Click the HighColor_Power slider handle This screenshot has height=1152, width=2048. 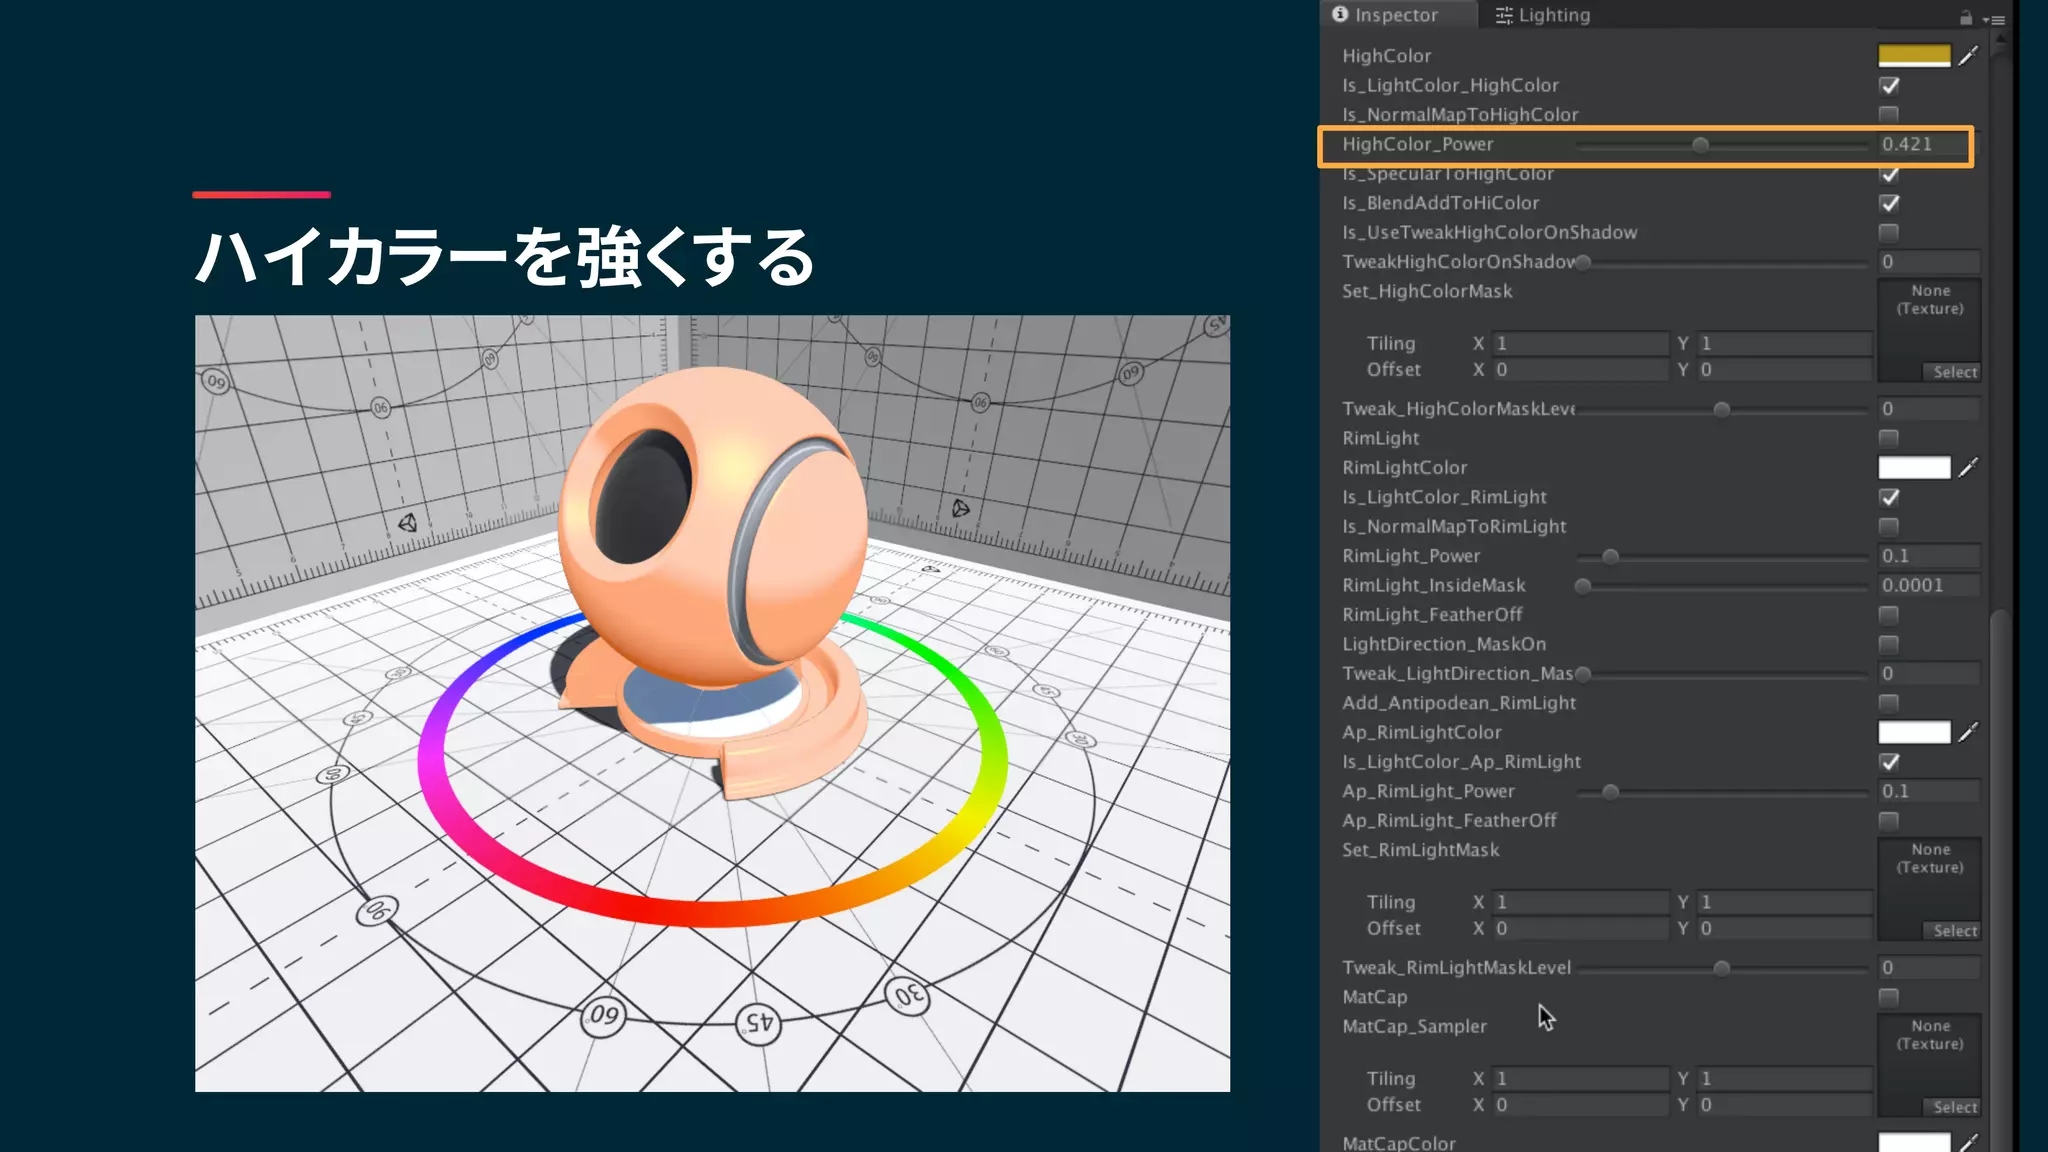tap(1700, 145)
